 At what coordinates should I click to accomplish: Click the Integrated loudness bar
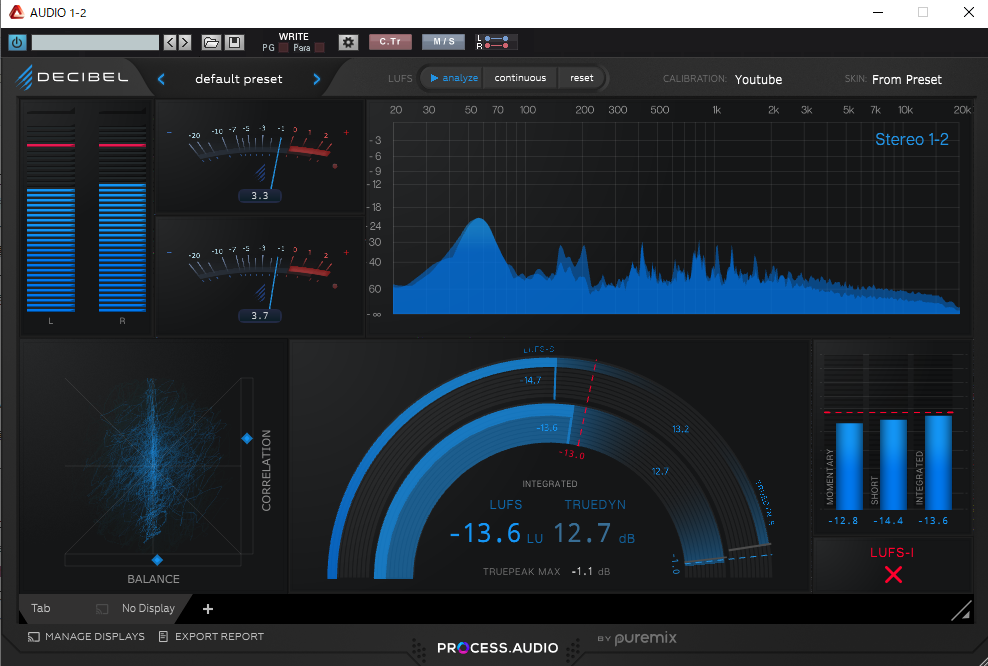[938, 462]
